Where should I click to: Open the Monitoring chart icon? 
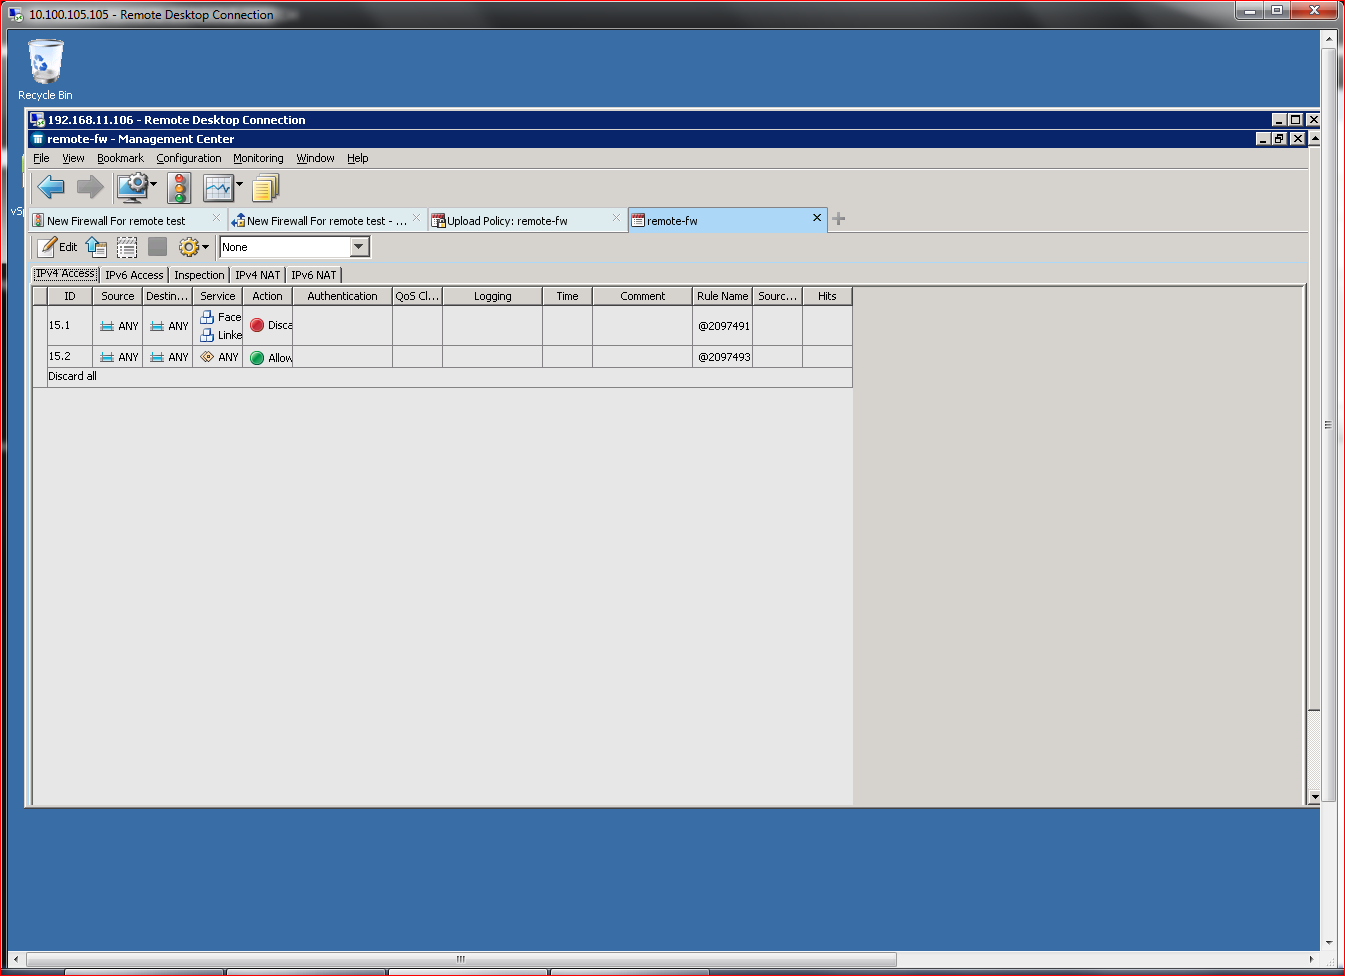218,187
